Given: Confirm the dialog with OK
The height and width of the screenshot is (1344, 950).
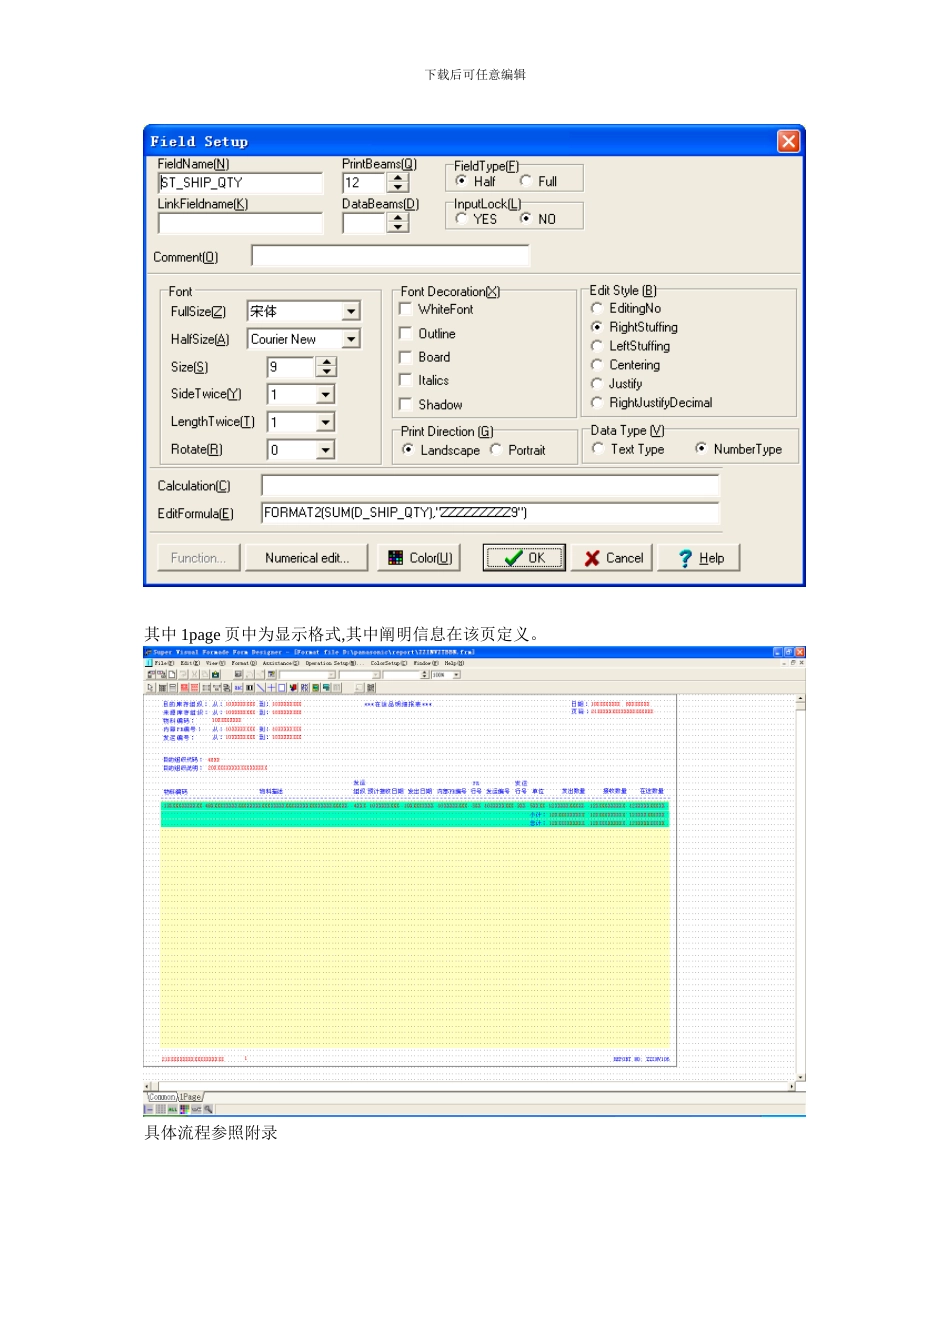Looking at the screenshot, I should tap(524, 558).
